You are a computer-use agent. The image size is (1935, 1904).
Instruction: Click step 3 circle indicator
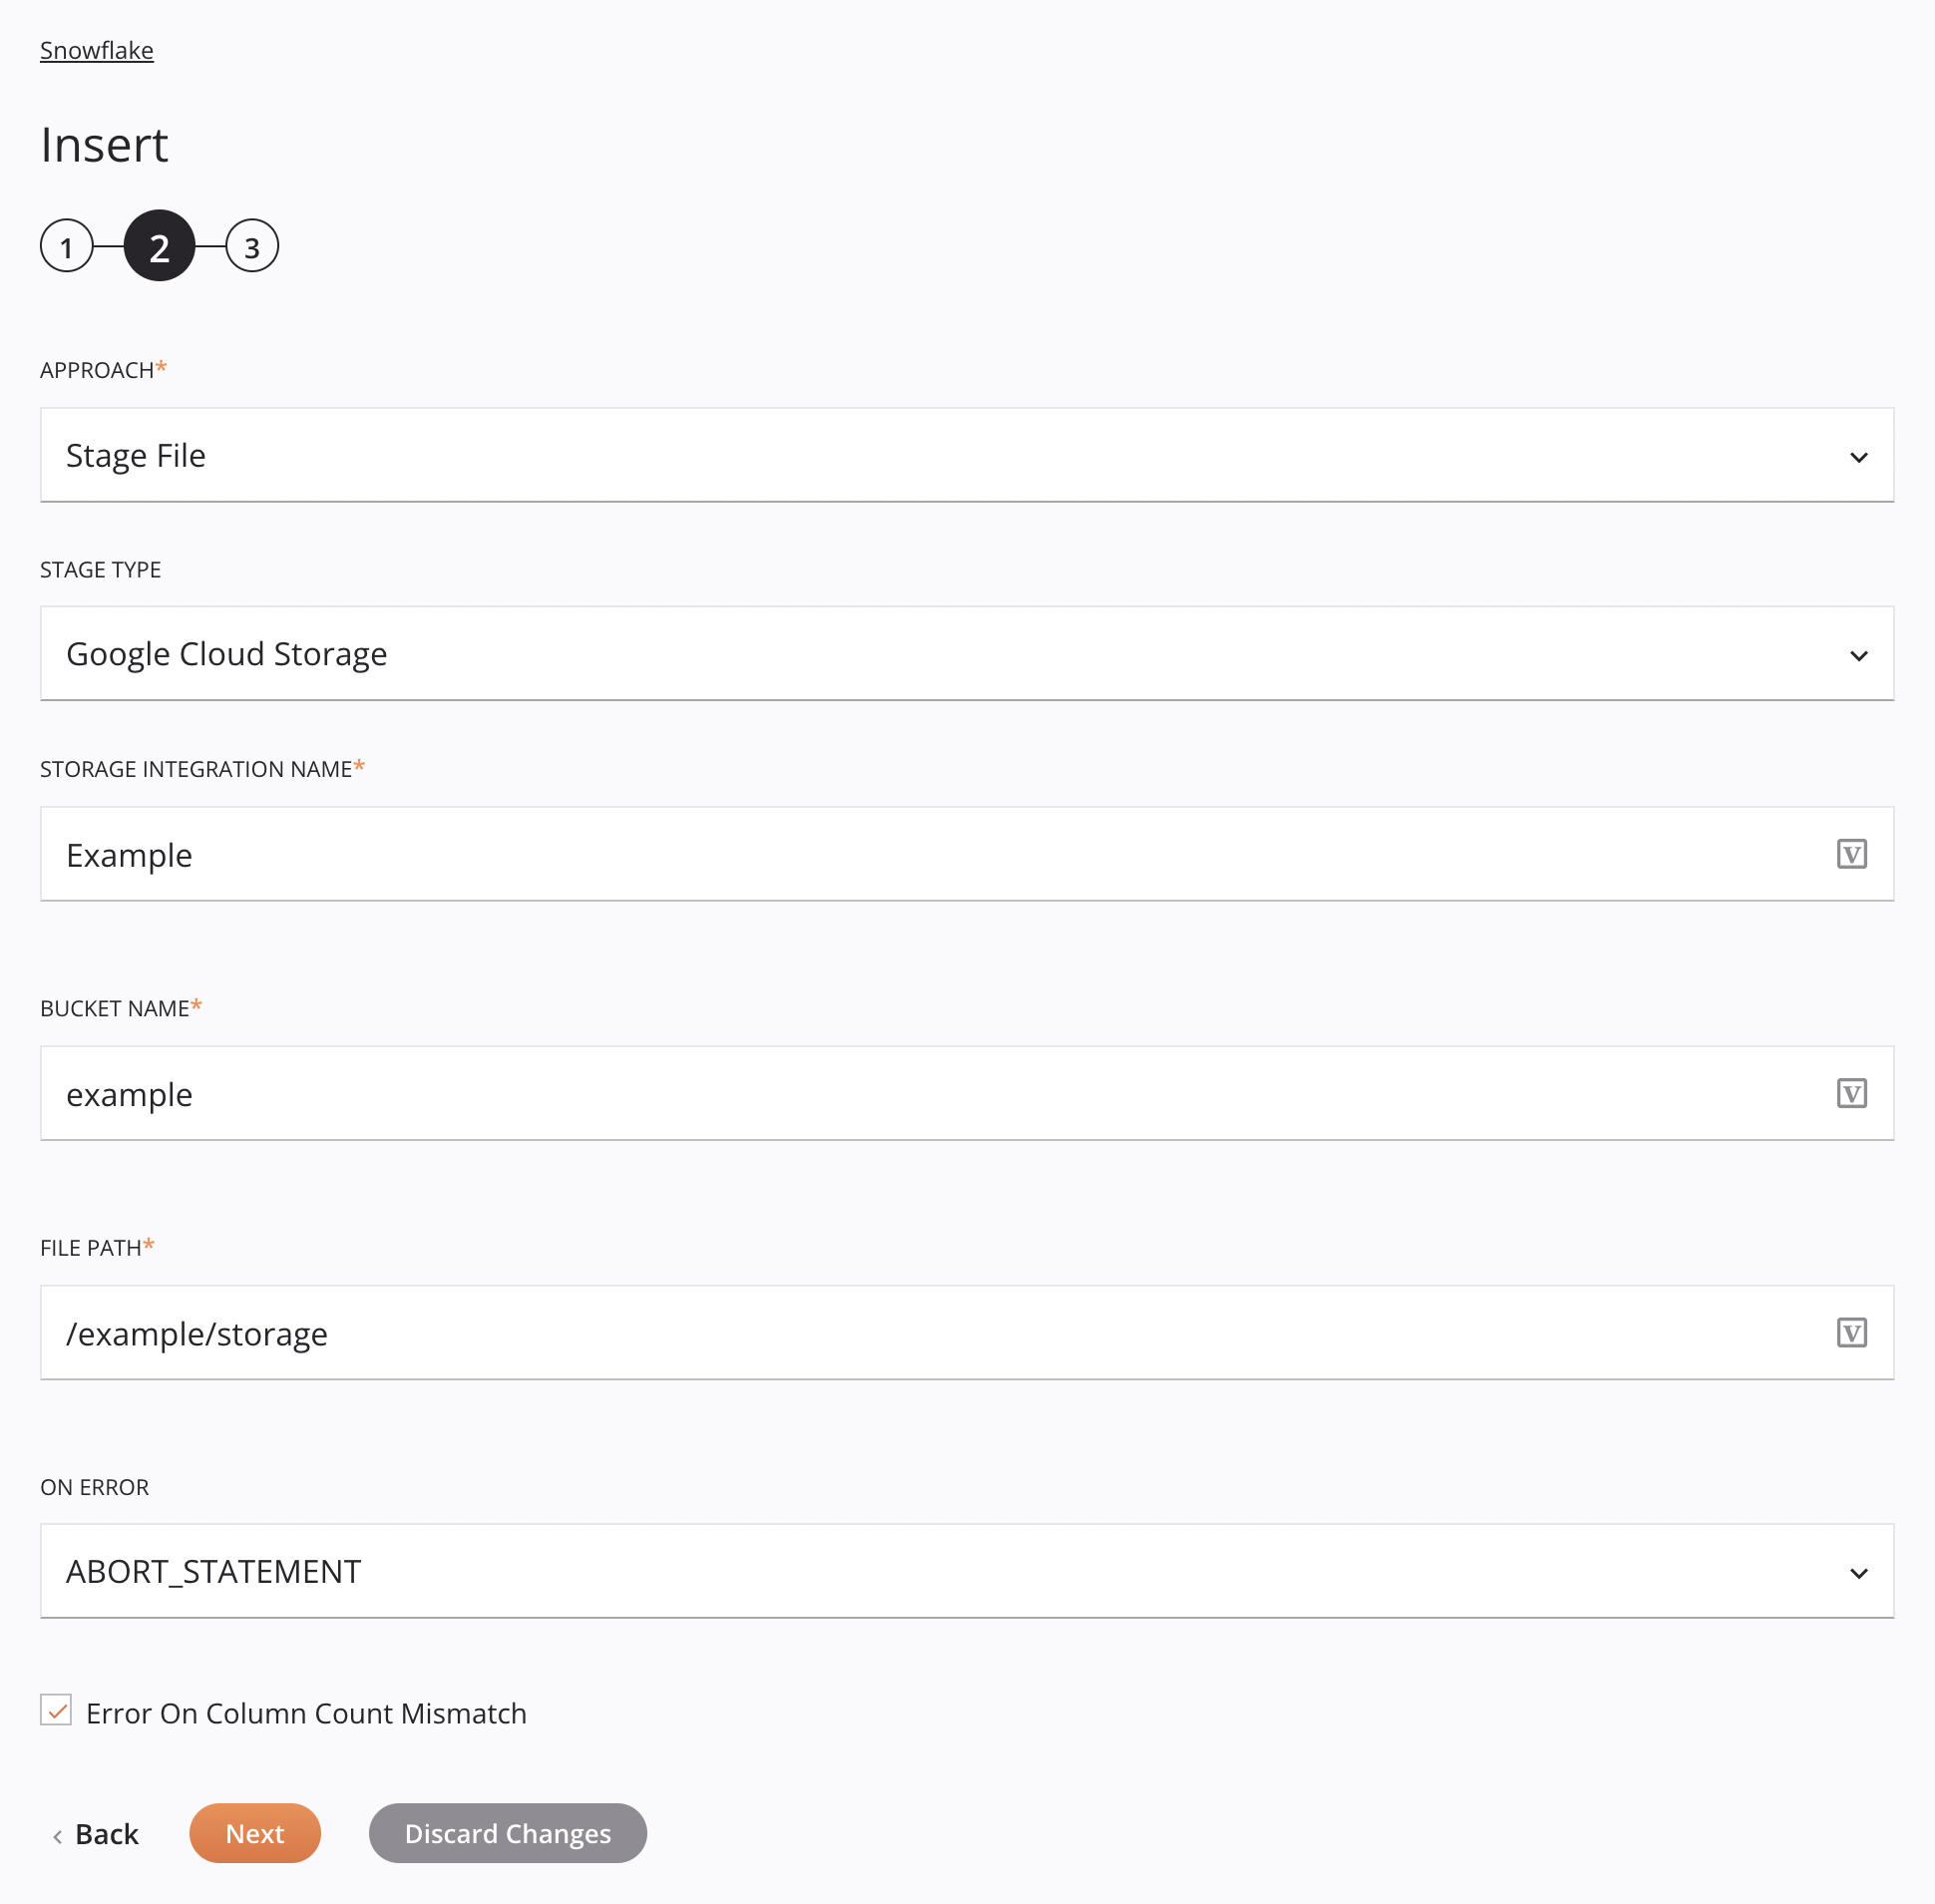pos(249,245)
